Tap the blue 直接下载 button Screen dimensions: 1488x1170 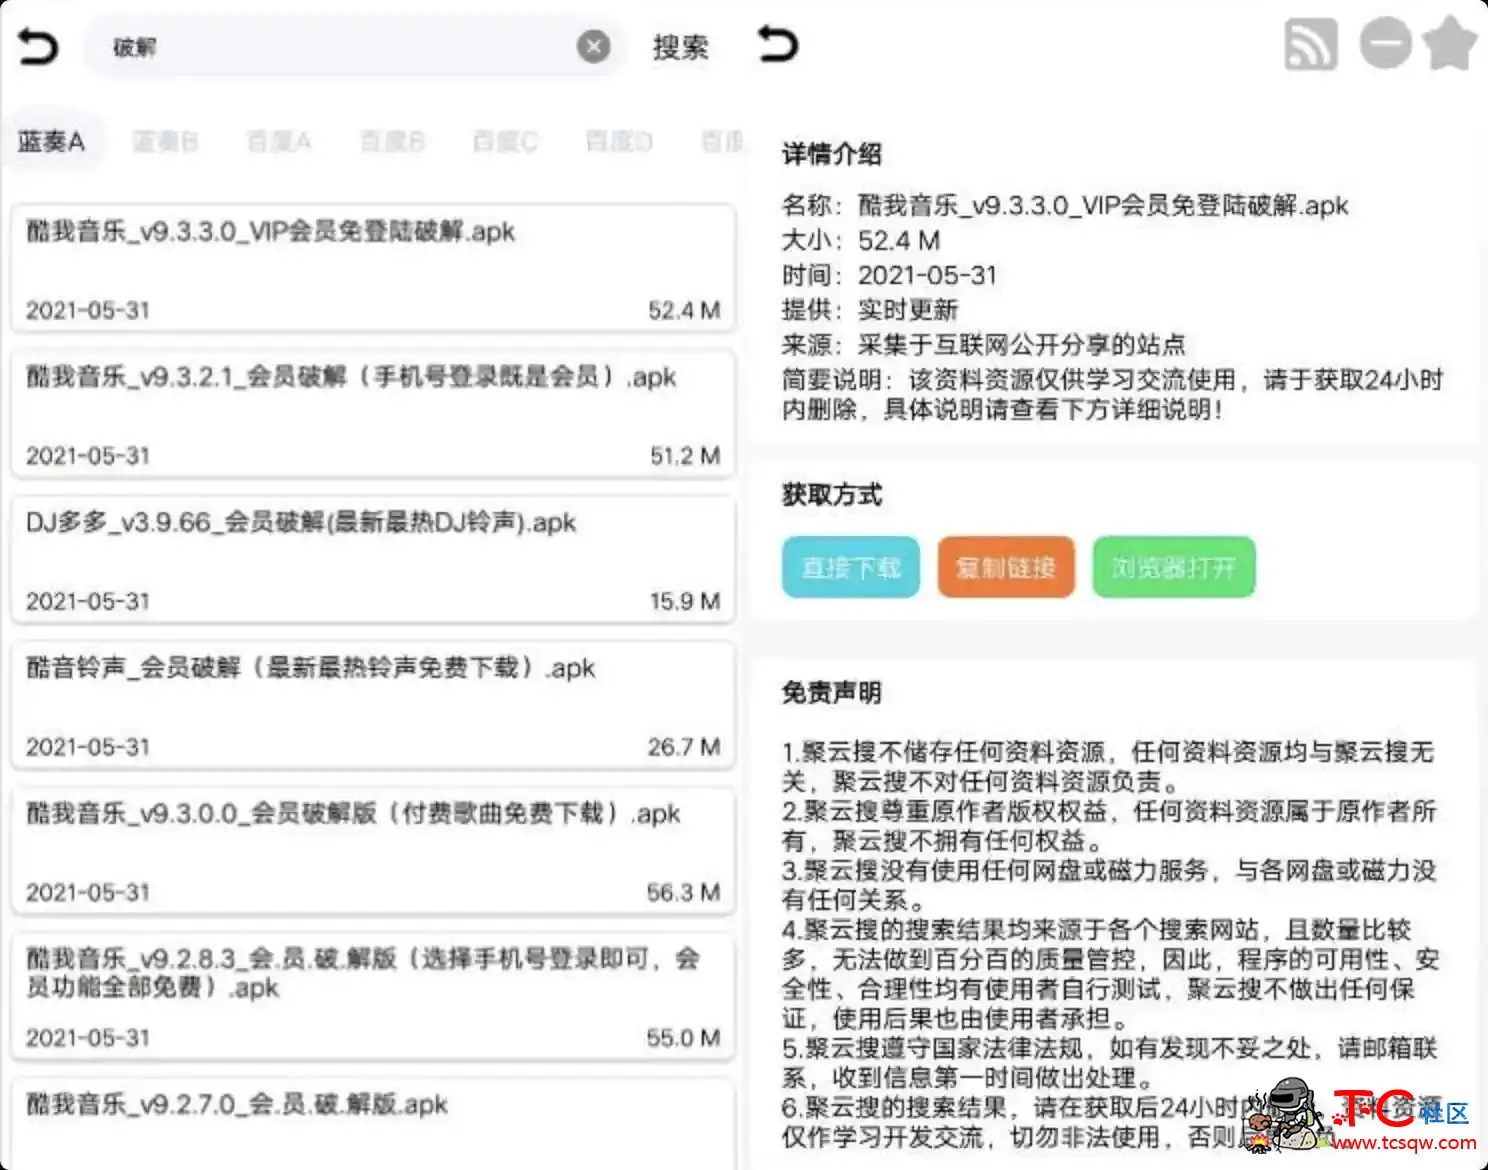(851, 567)
